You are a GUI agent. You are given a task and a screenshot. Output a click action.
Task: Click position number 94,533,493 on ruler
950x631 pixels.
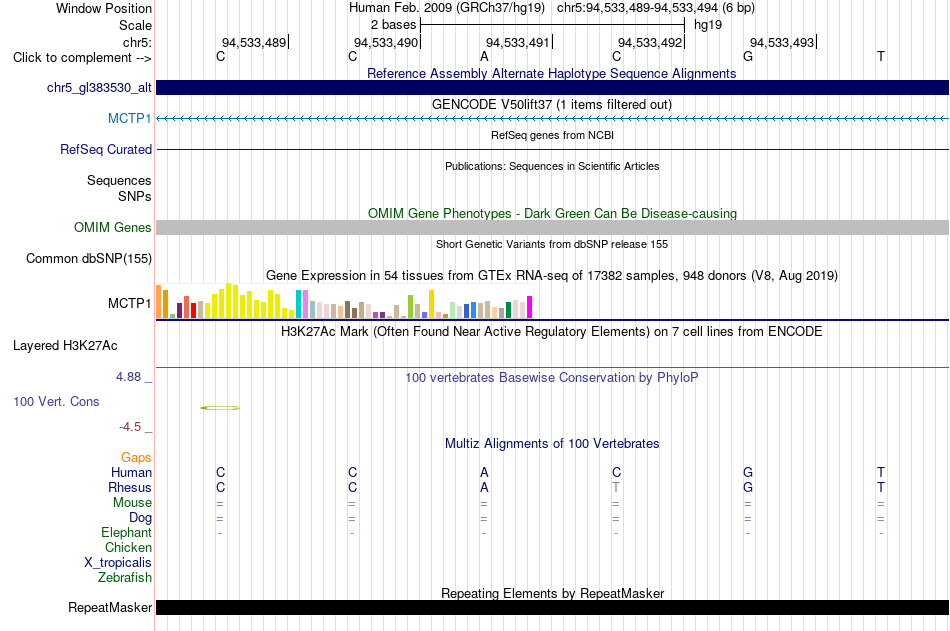click(x=782, y=42)
